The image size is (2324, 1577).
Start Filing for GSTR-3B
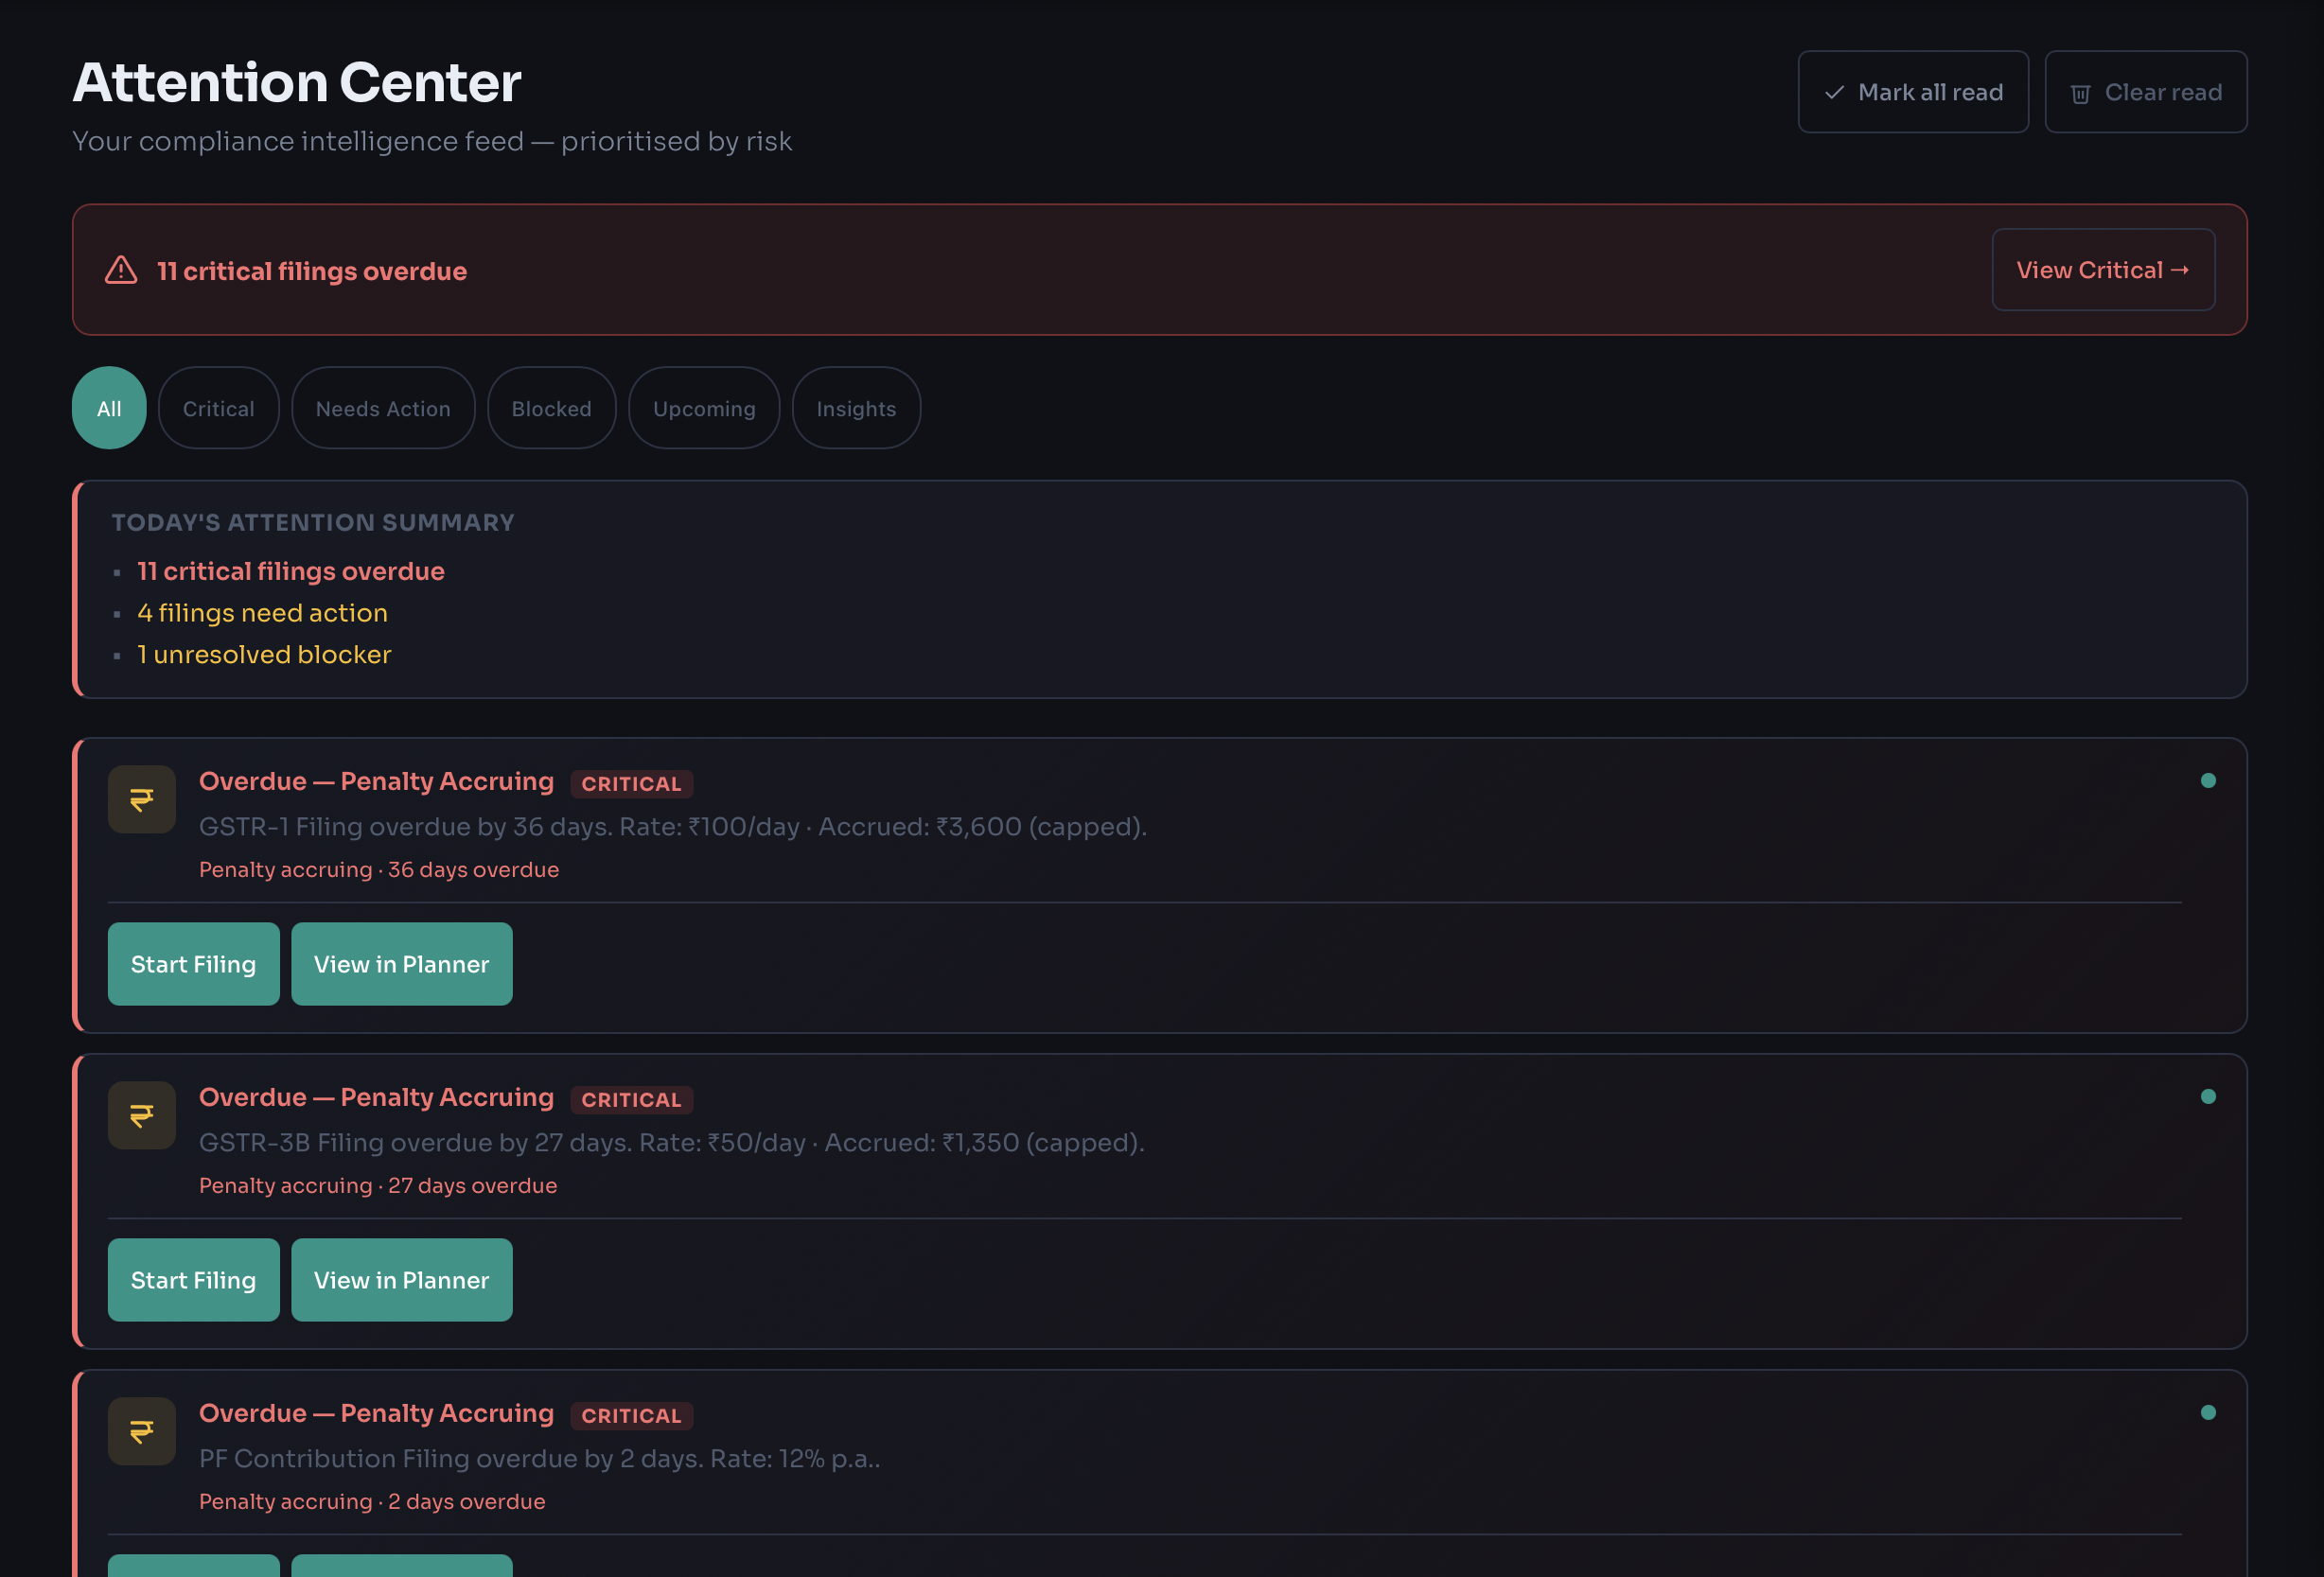(194, 1280)
